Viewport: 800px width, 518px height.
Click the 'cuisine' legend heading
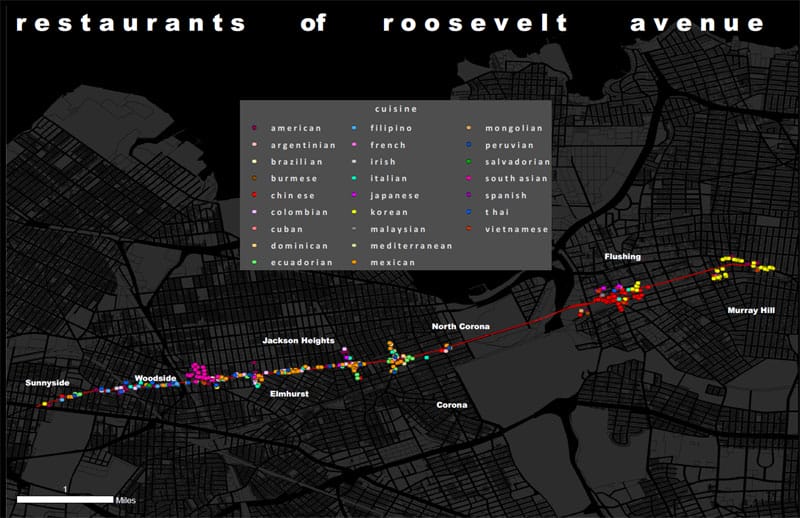(396, 109)
